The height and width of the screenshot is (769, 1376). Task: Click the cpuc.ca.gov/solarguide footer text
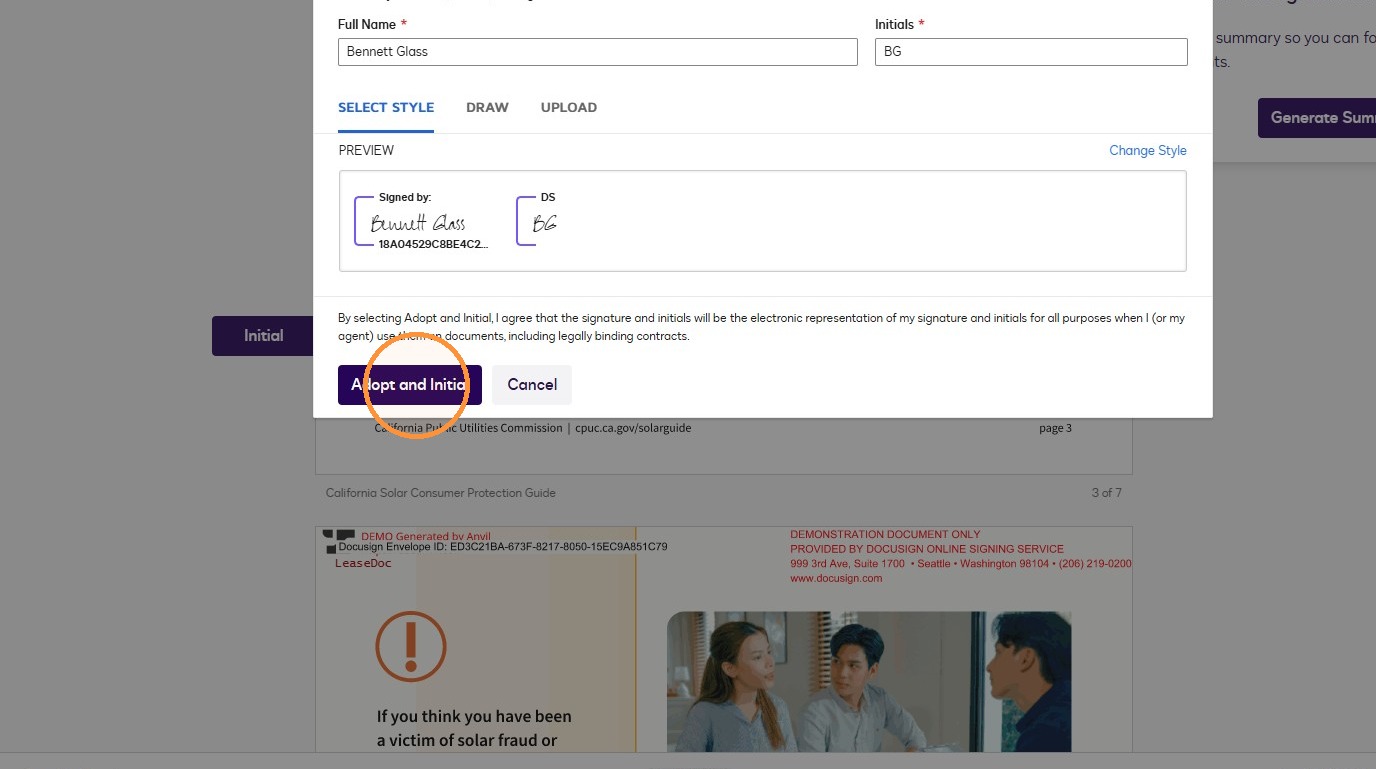[633, 428]
